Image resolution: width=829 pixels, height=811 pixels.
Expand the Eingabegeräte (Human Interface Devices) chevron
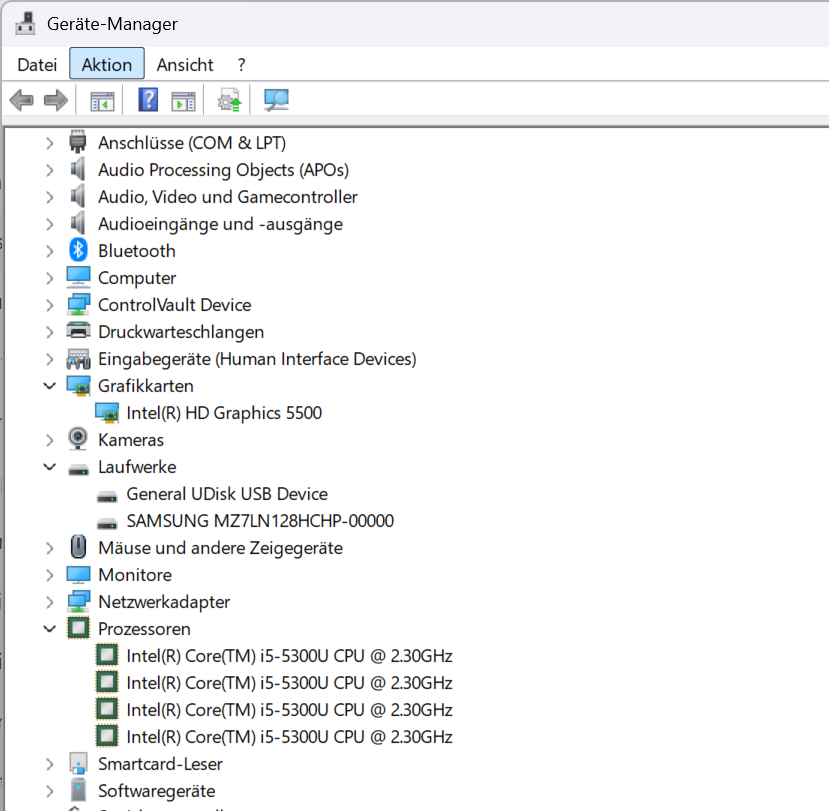[x=49, y=360]
